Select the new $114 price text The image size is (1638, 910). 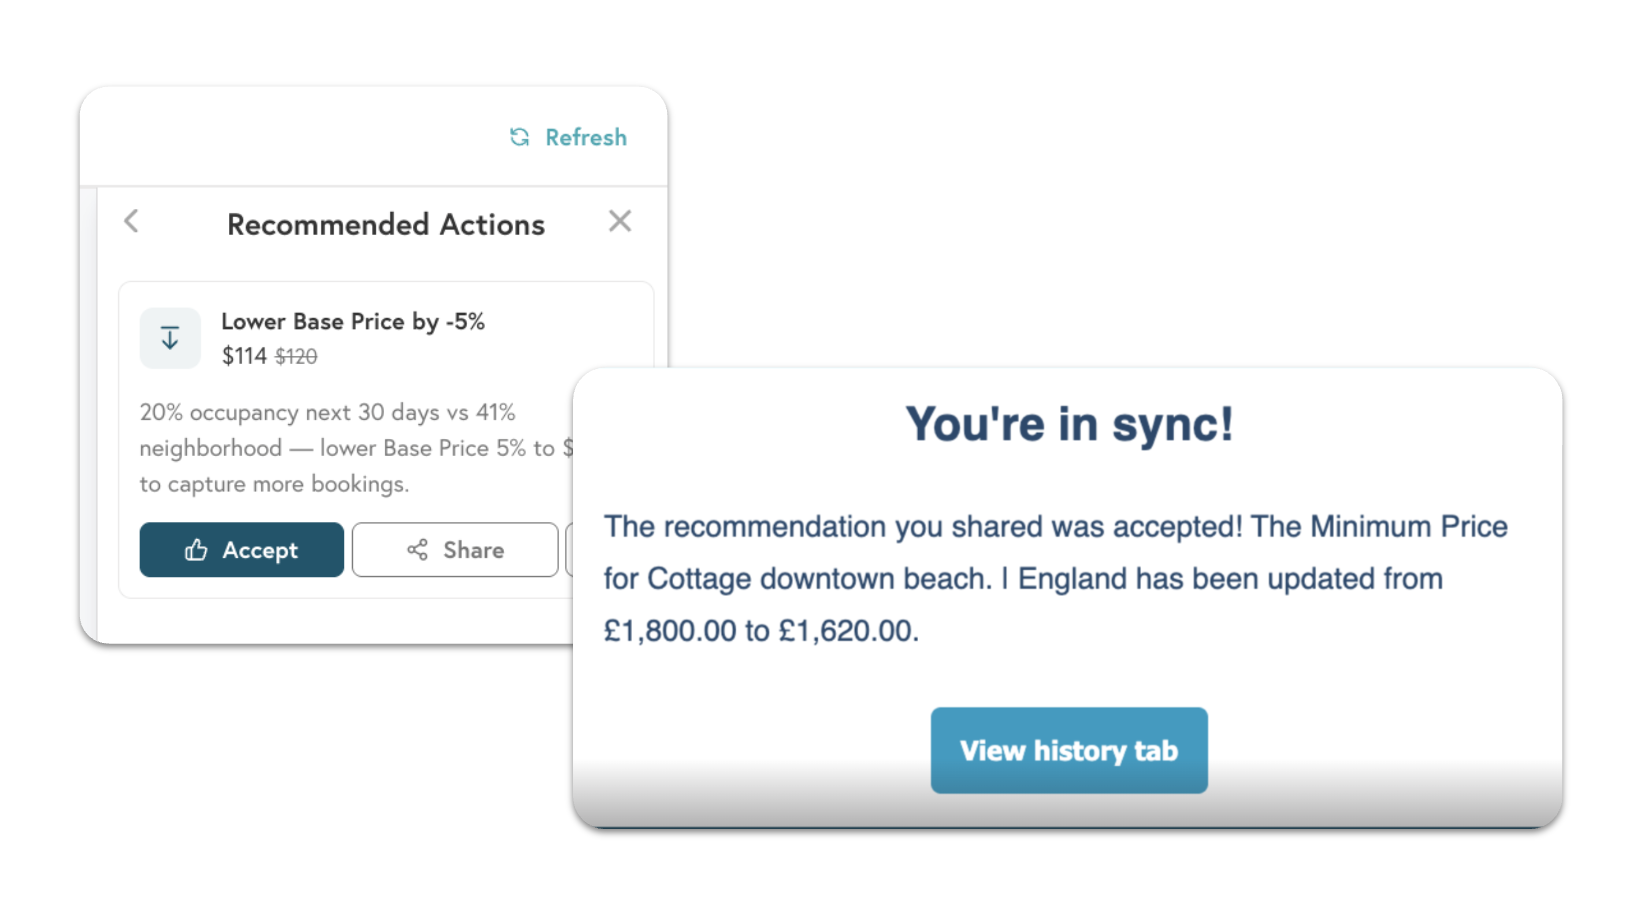[x=243, y=355]
